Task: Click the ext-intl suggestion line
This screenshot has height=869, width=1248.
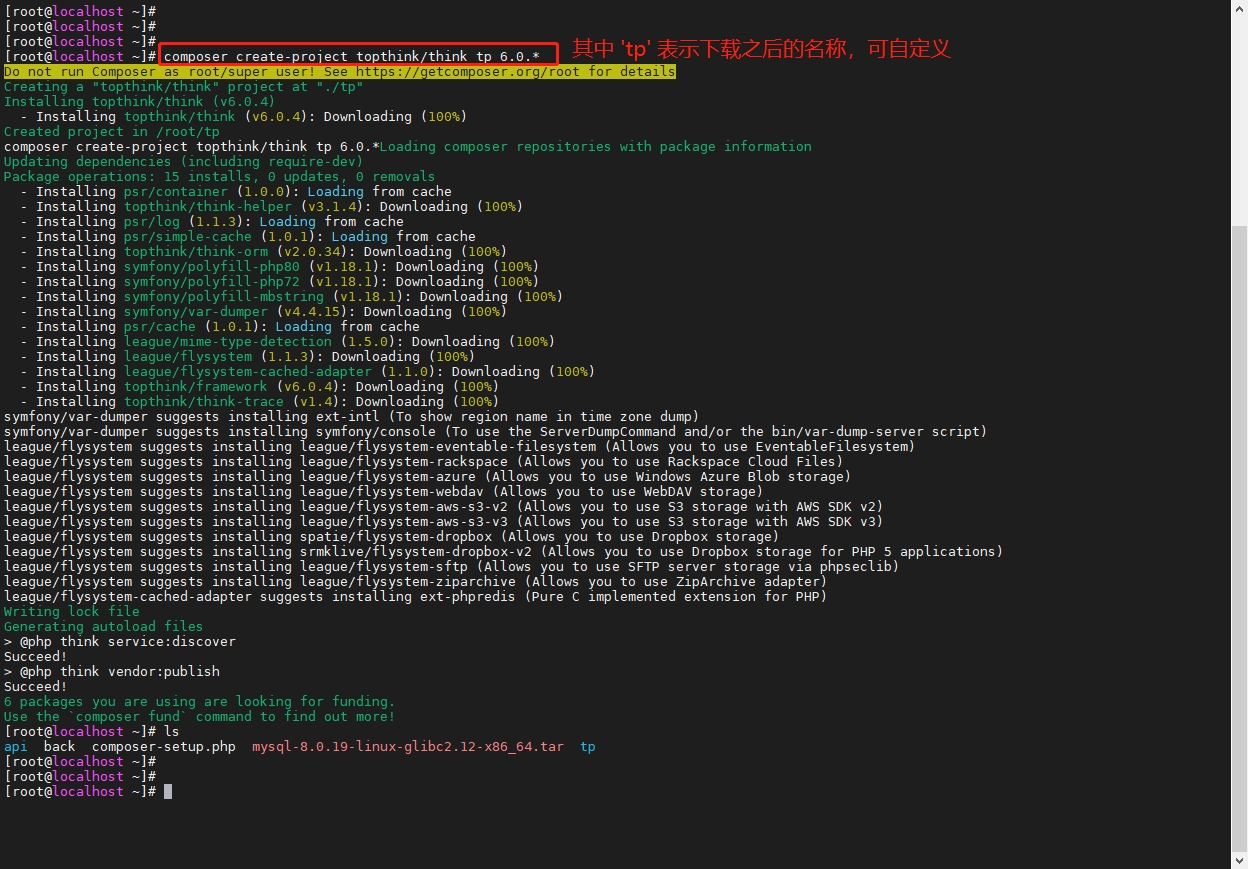Action: (x=352, y=417)
